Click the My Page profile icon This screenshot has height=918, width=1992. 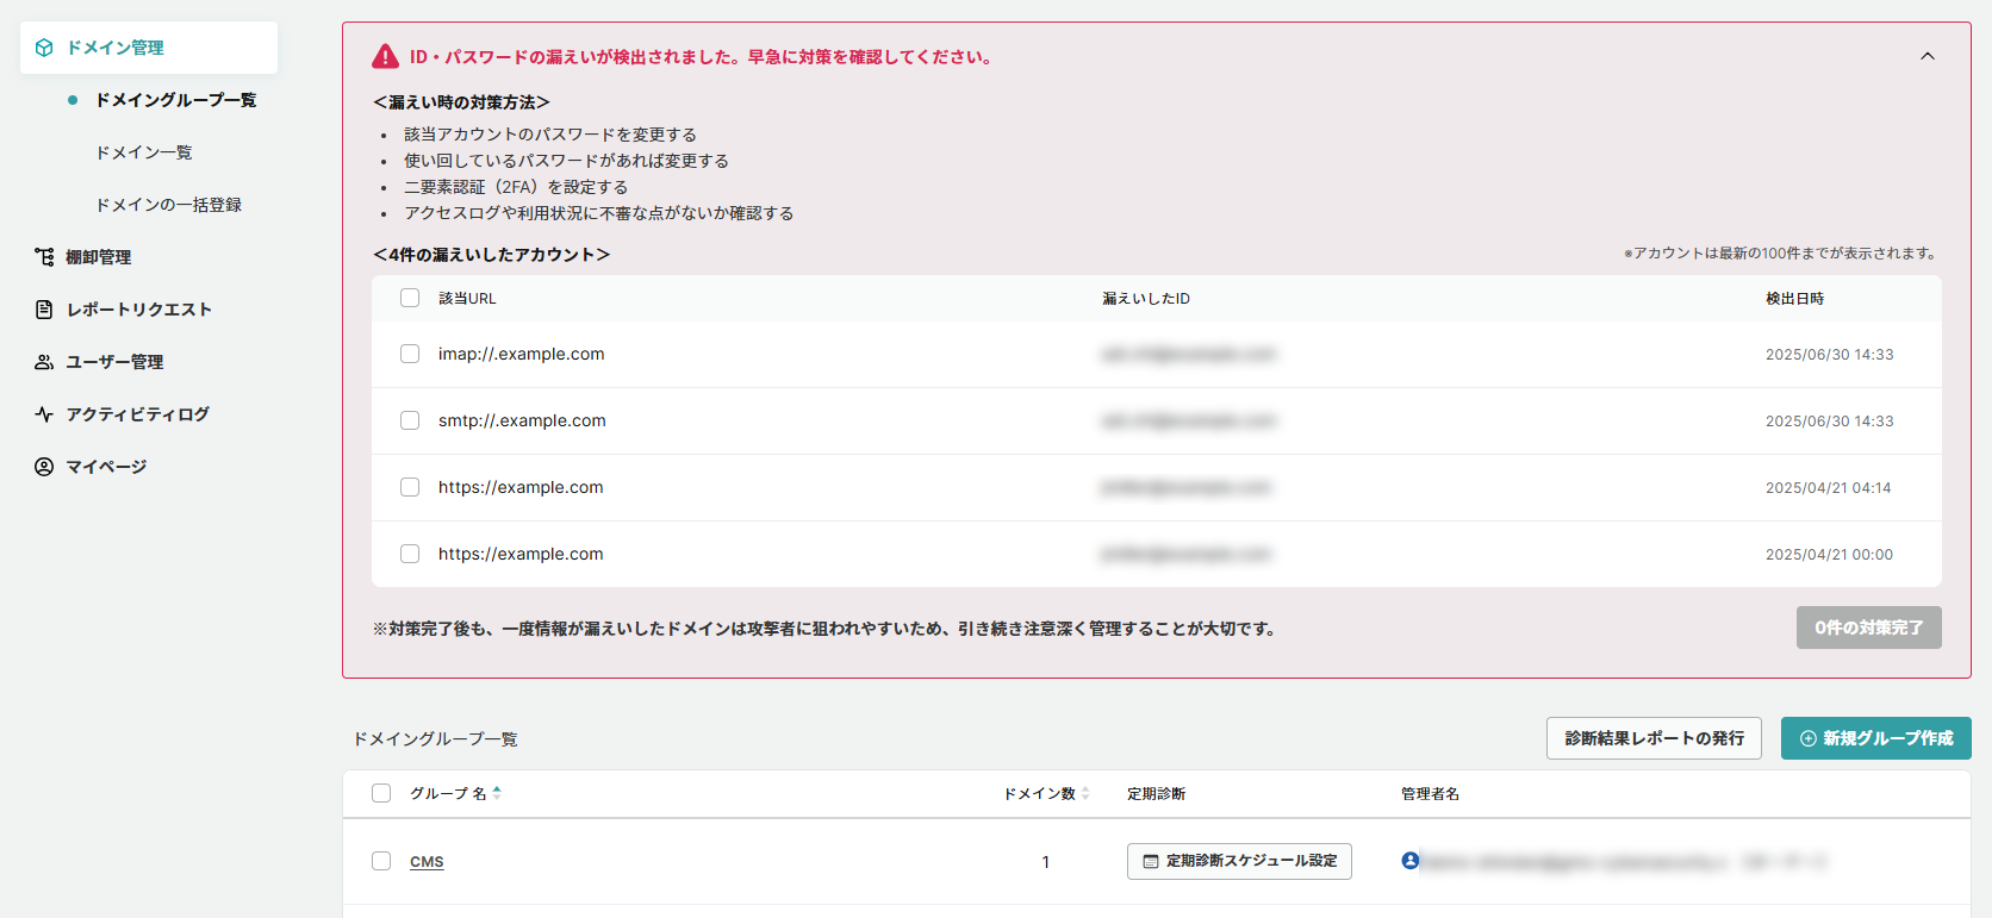coord(44,466)
